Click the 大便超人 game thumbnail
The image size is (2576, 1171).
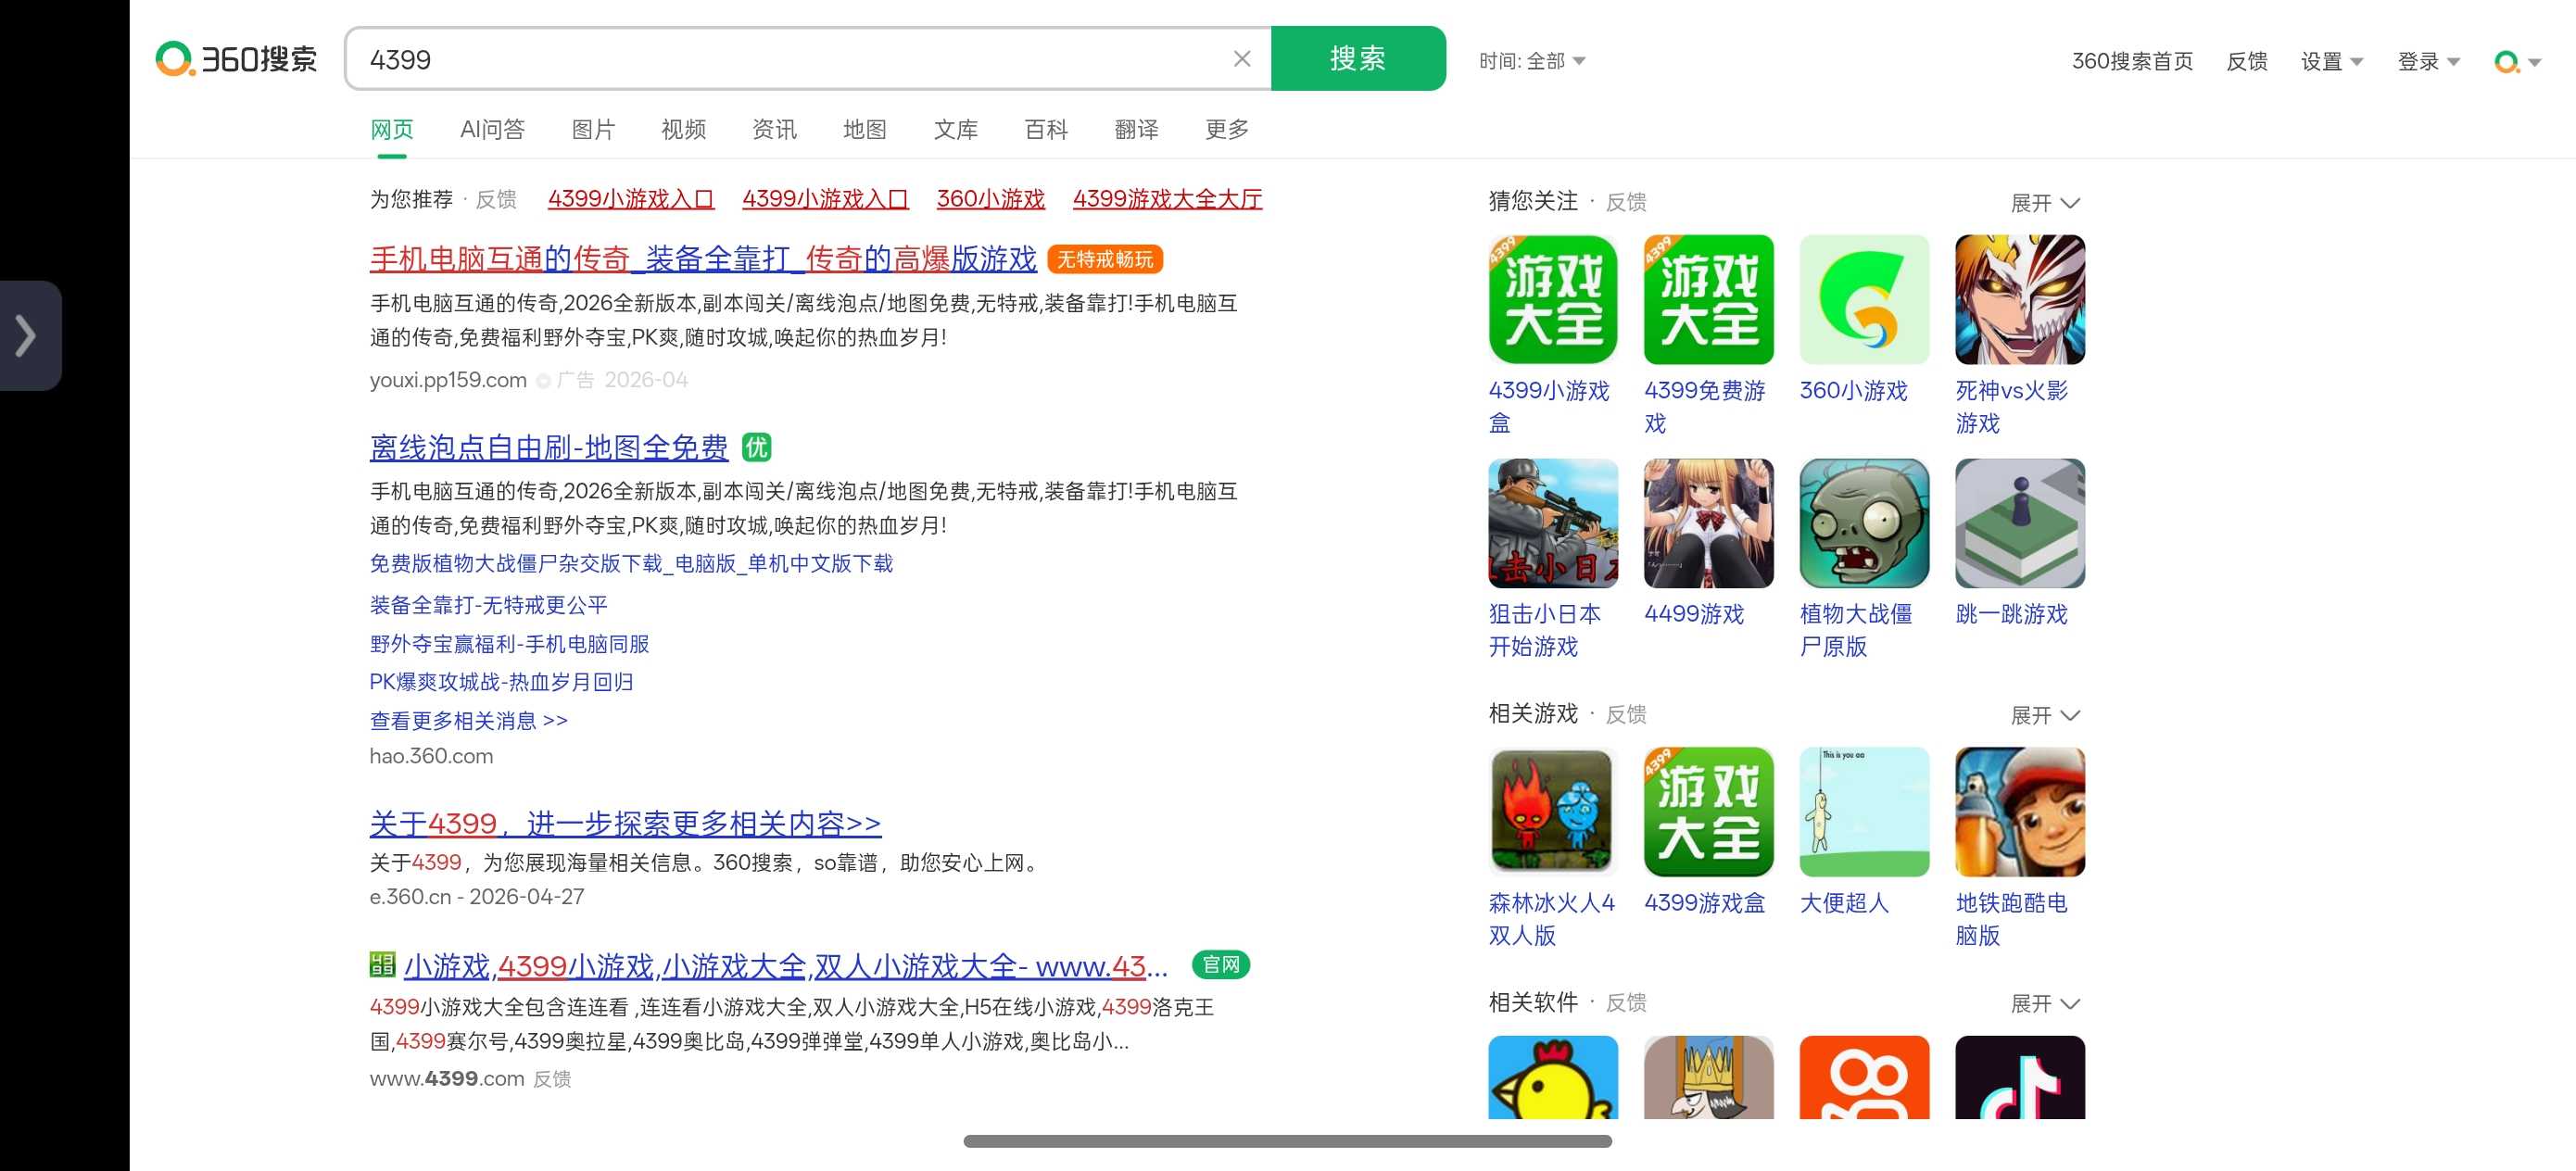(x=1863, y=811)
